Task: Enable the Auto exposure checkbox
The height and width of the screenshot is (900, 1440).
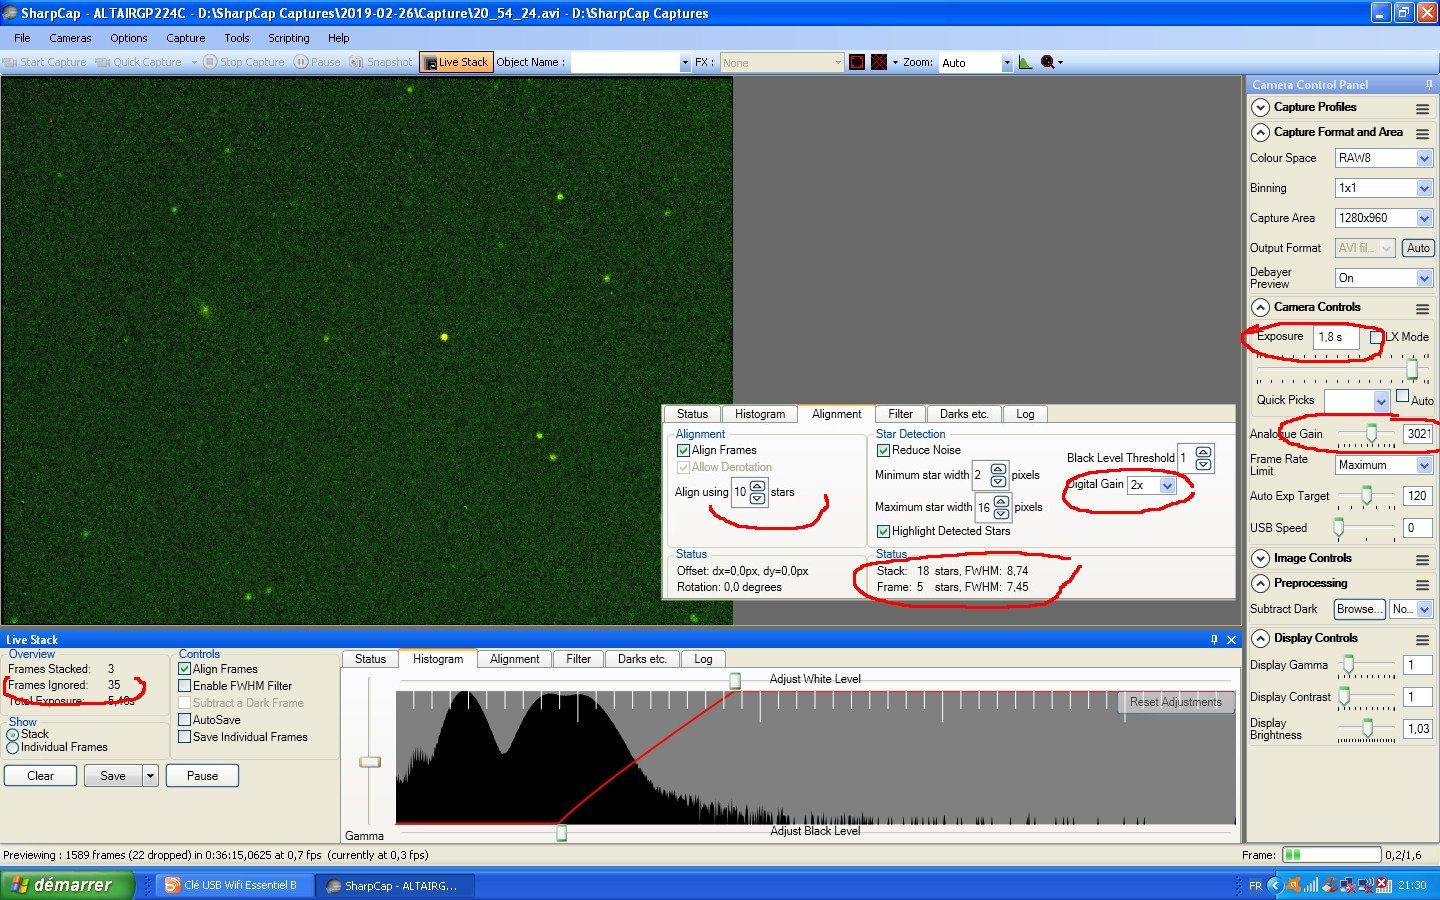Action: pos(1403,397)
